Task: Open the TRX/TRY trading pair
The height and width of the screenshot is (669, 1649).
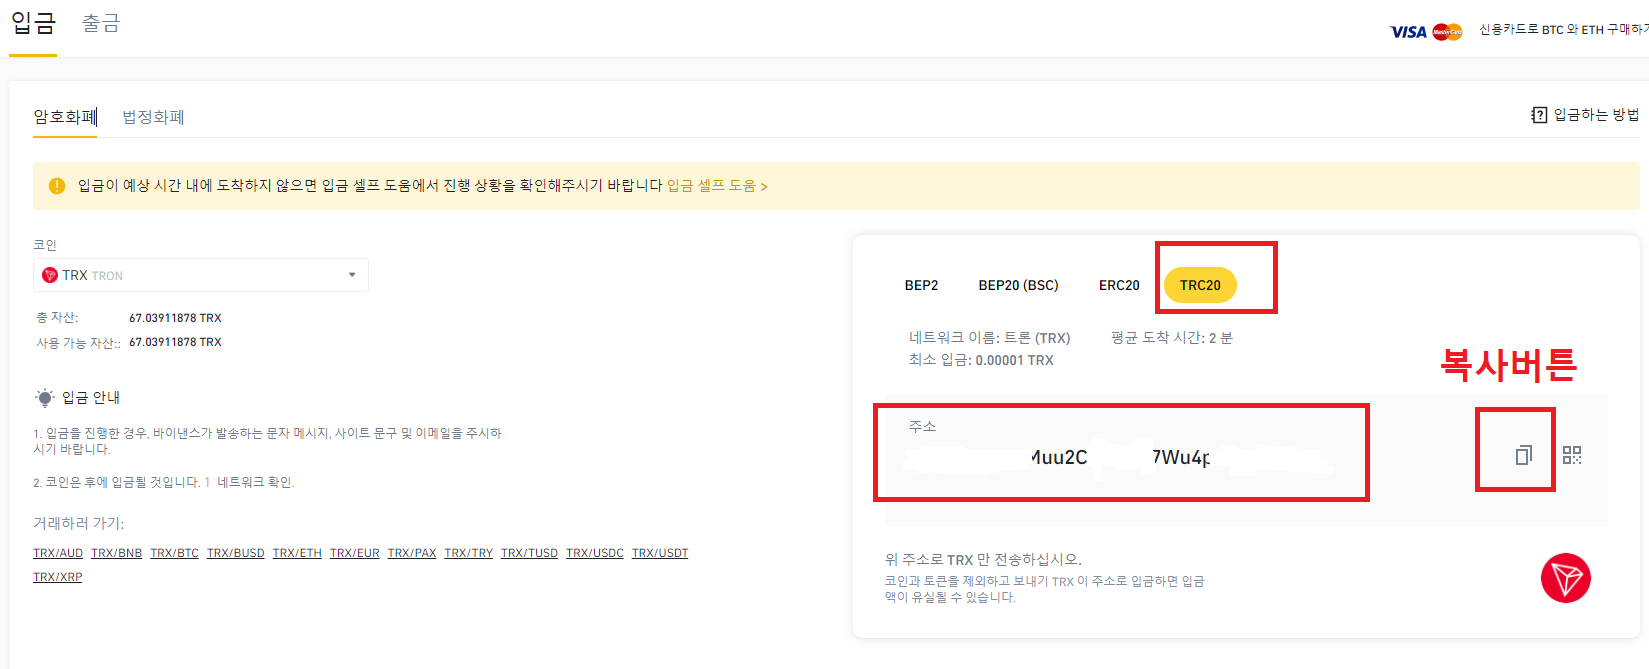Action: pos(469,553)
